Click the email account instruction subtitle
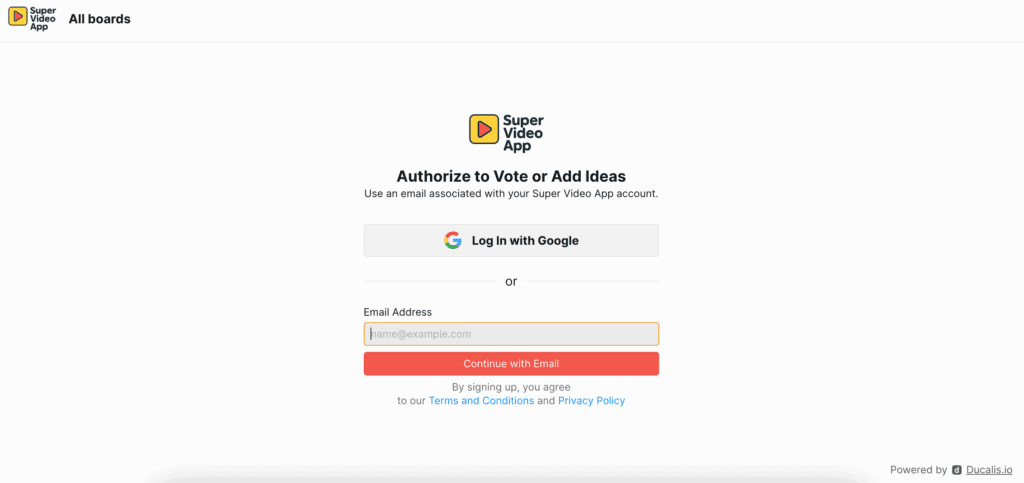Screen dimensions: 1024x483 point(511,193)
